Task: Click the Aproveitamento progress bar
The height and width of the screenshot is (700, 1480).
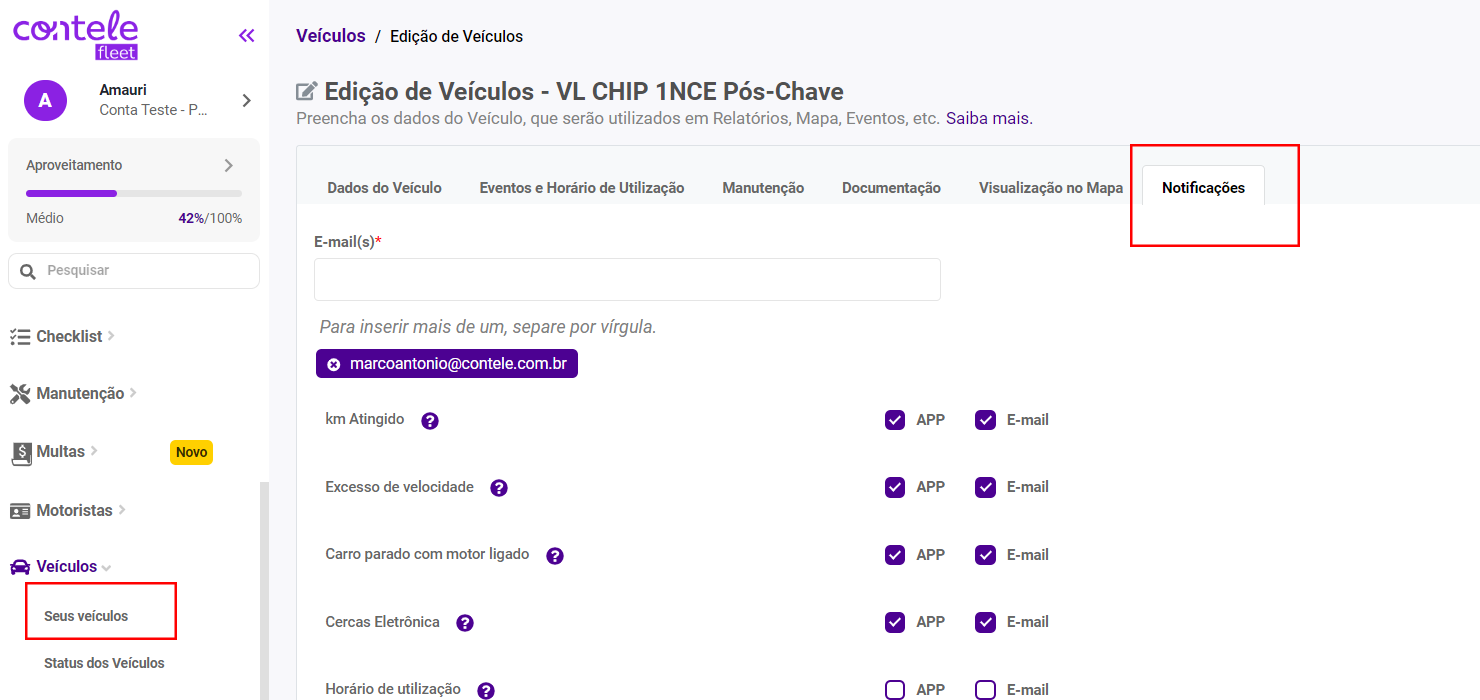Action: pyautogui.click(x=134, y=193)
